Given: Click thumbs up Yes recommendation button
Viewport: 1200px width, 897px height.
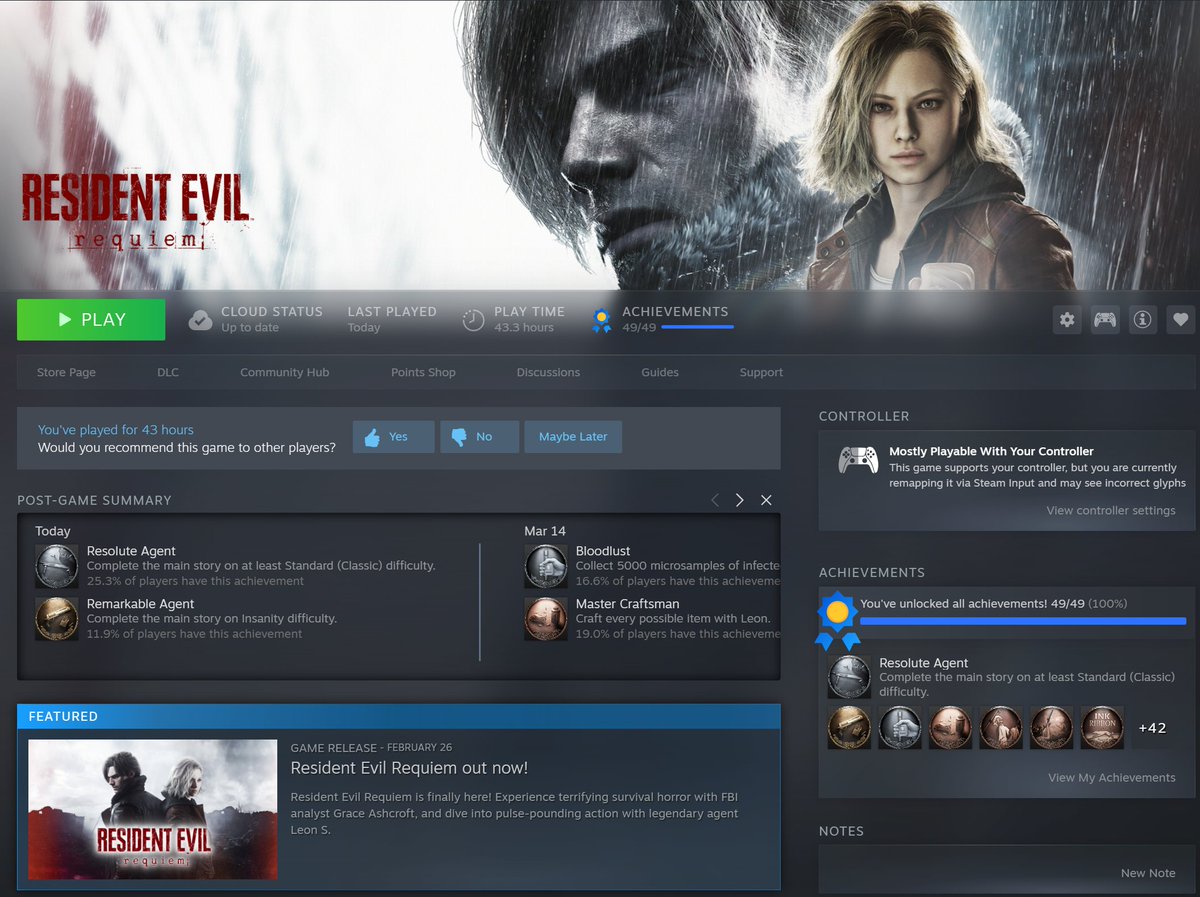Looking at the screenshot, I should (393, 437).
